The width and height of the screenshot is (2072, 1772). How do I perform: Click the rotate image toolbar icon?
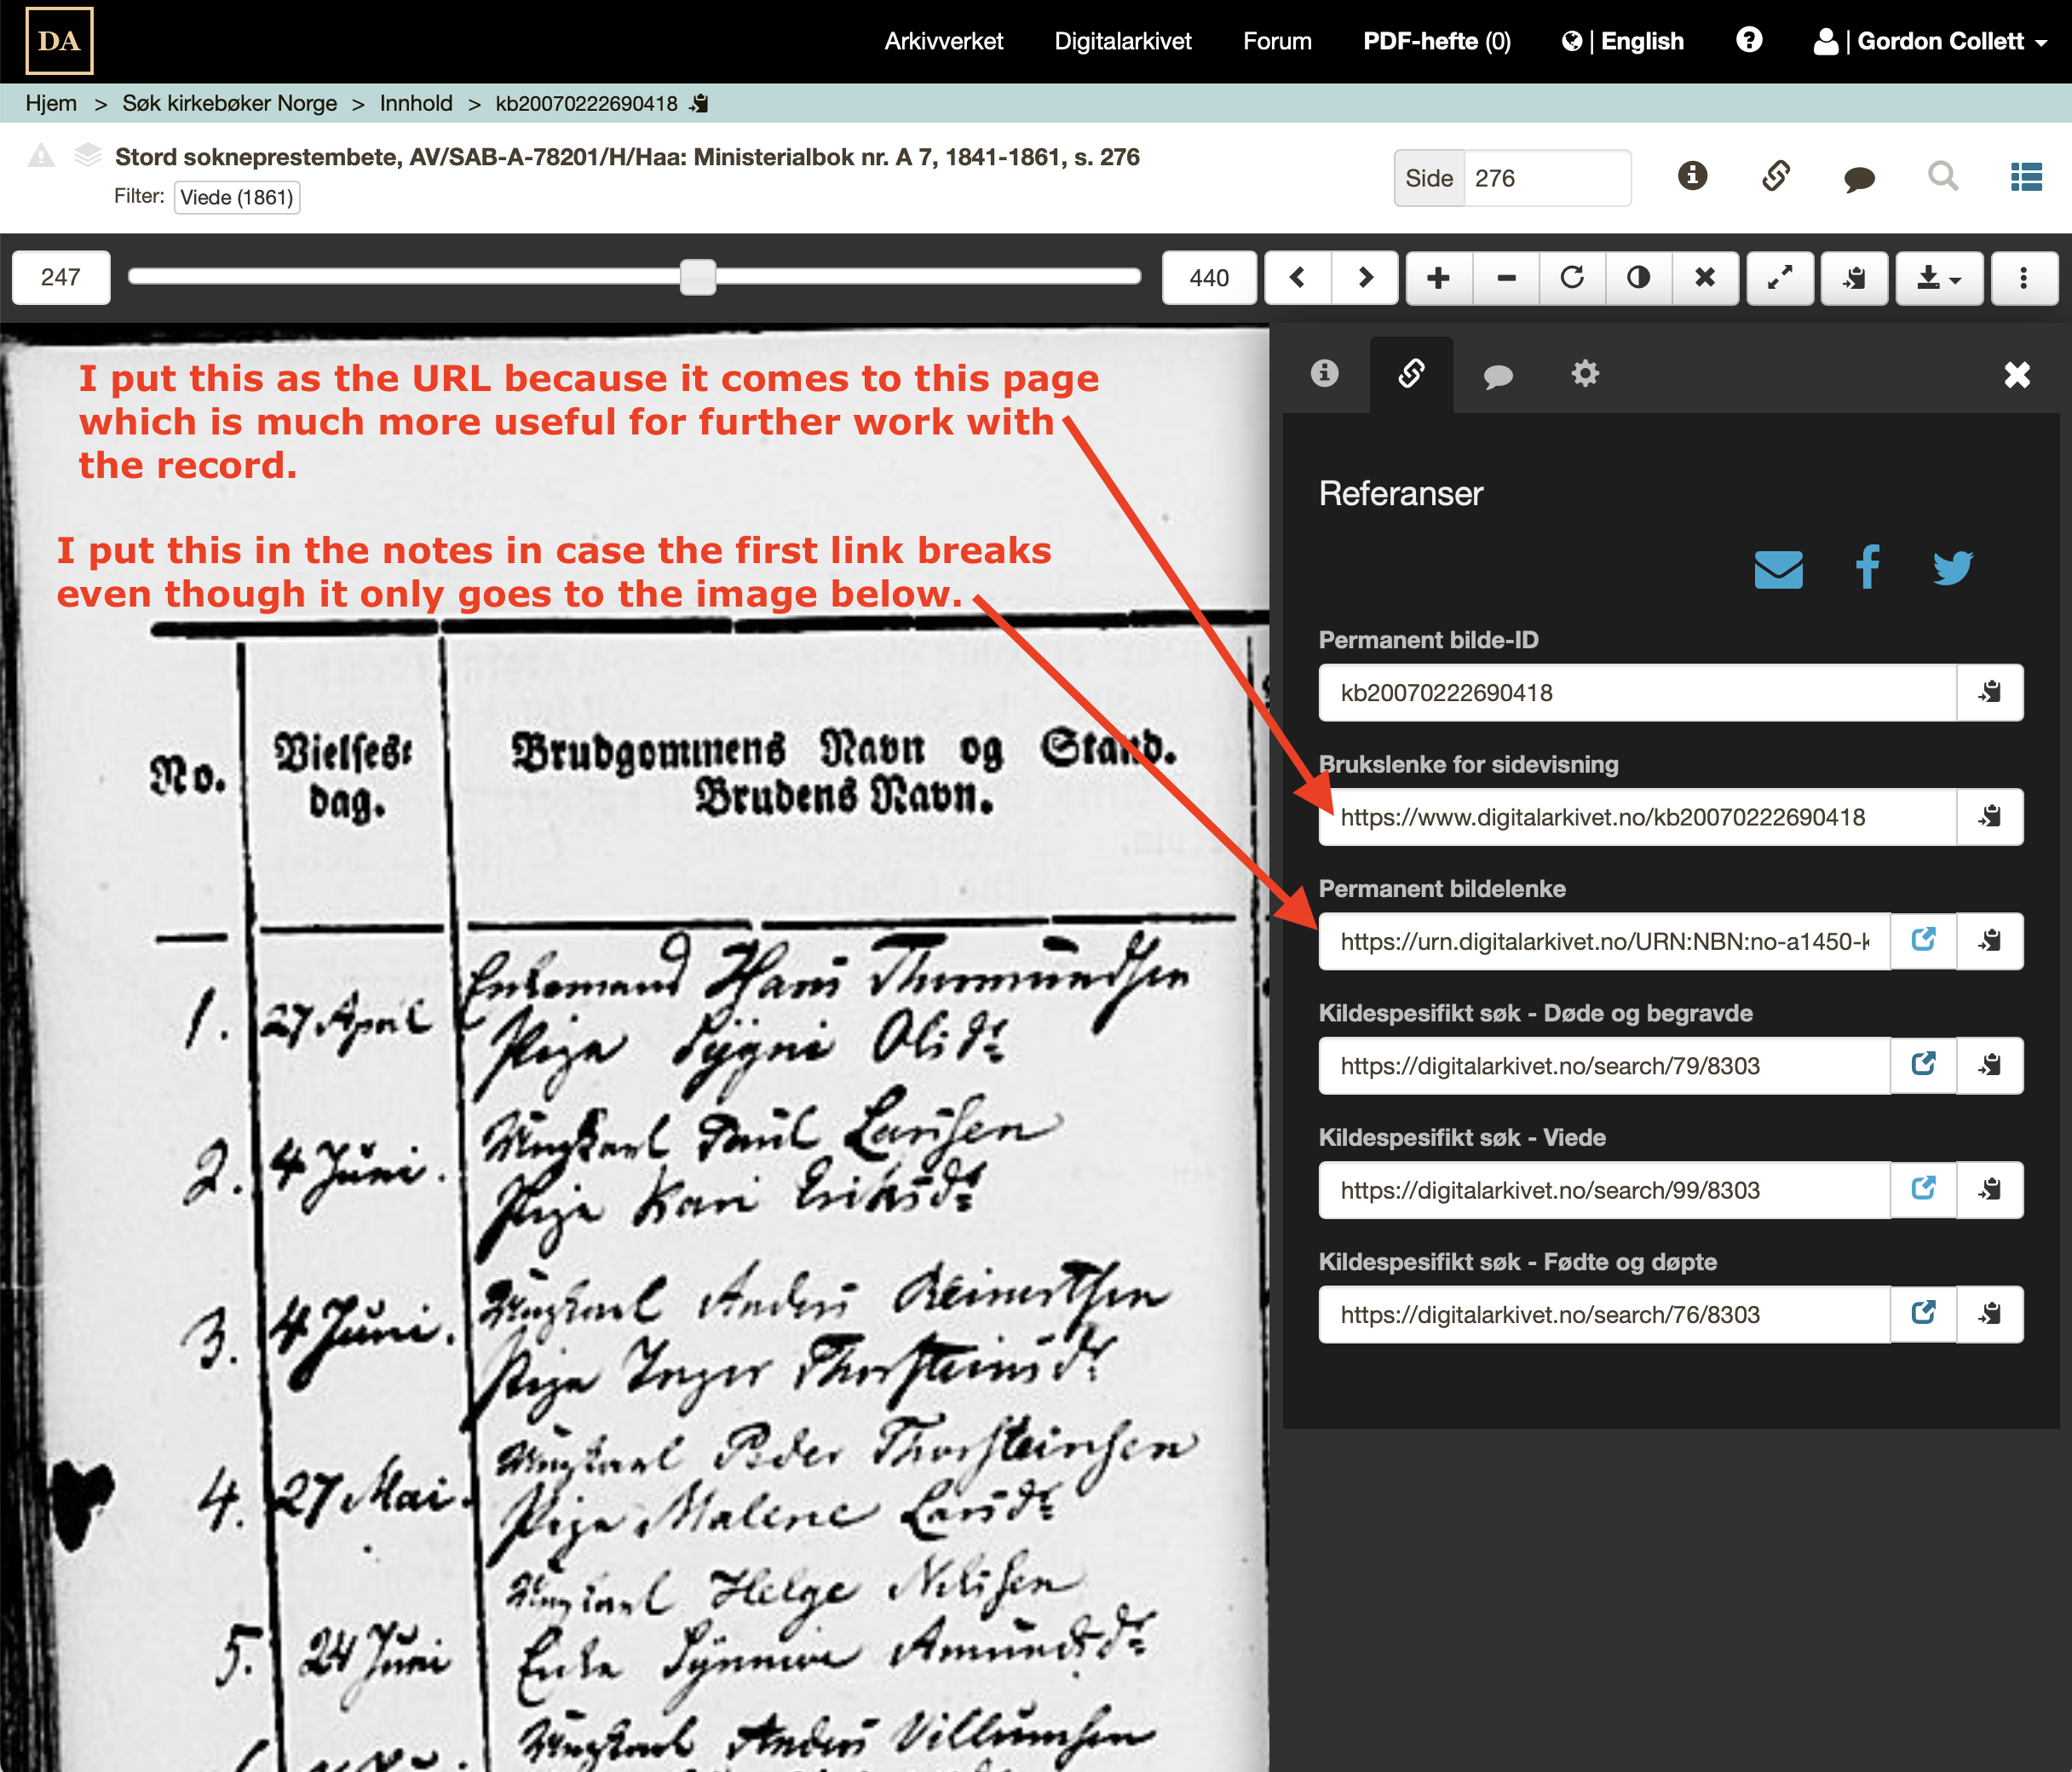pos(1572,277)
